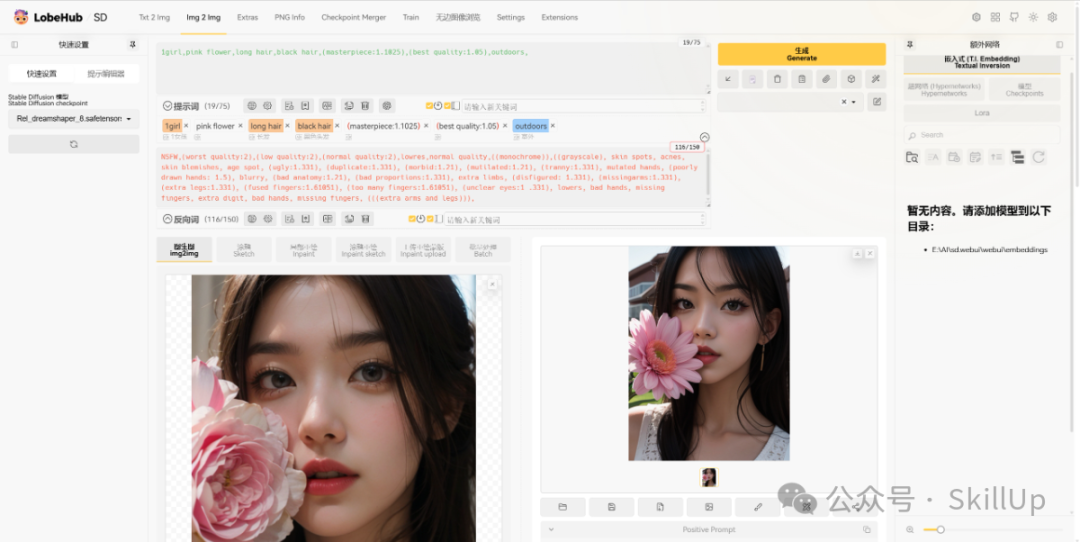This screenshot has height=542, width=1080.
Task: Switch to the Extras tab
Action: pos(247,17)
